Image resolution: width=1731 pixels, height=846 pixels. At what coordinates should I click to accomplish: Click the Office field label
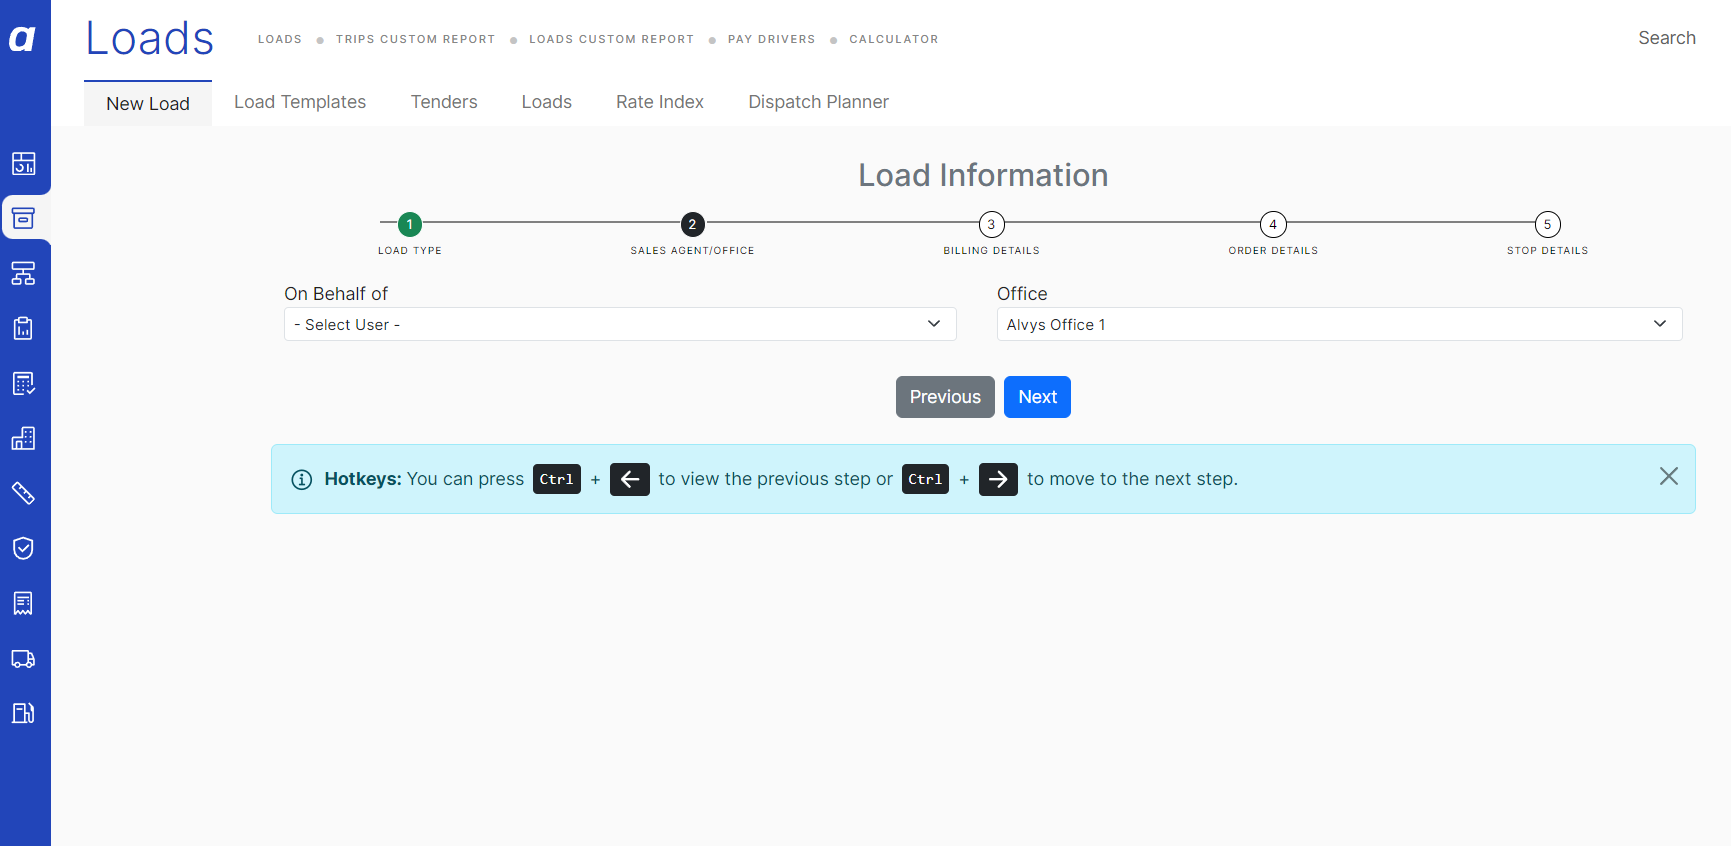(x=1022, y=294)
